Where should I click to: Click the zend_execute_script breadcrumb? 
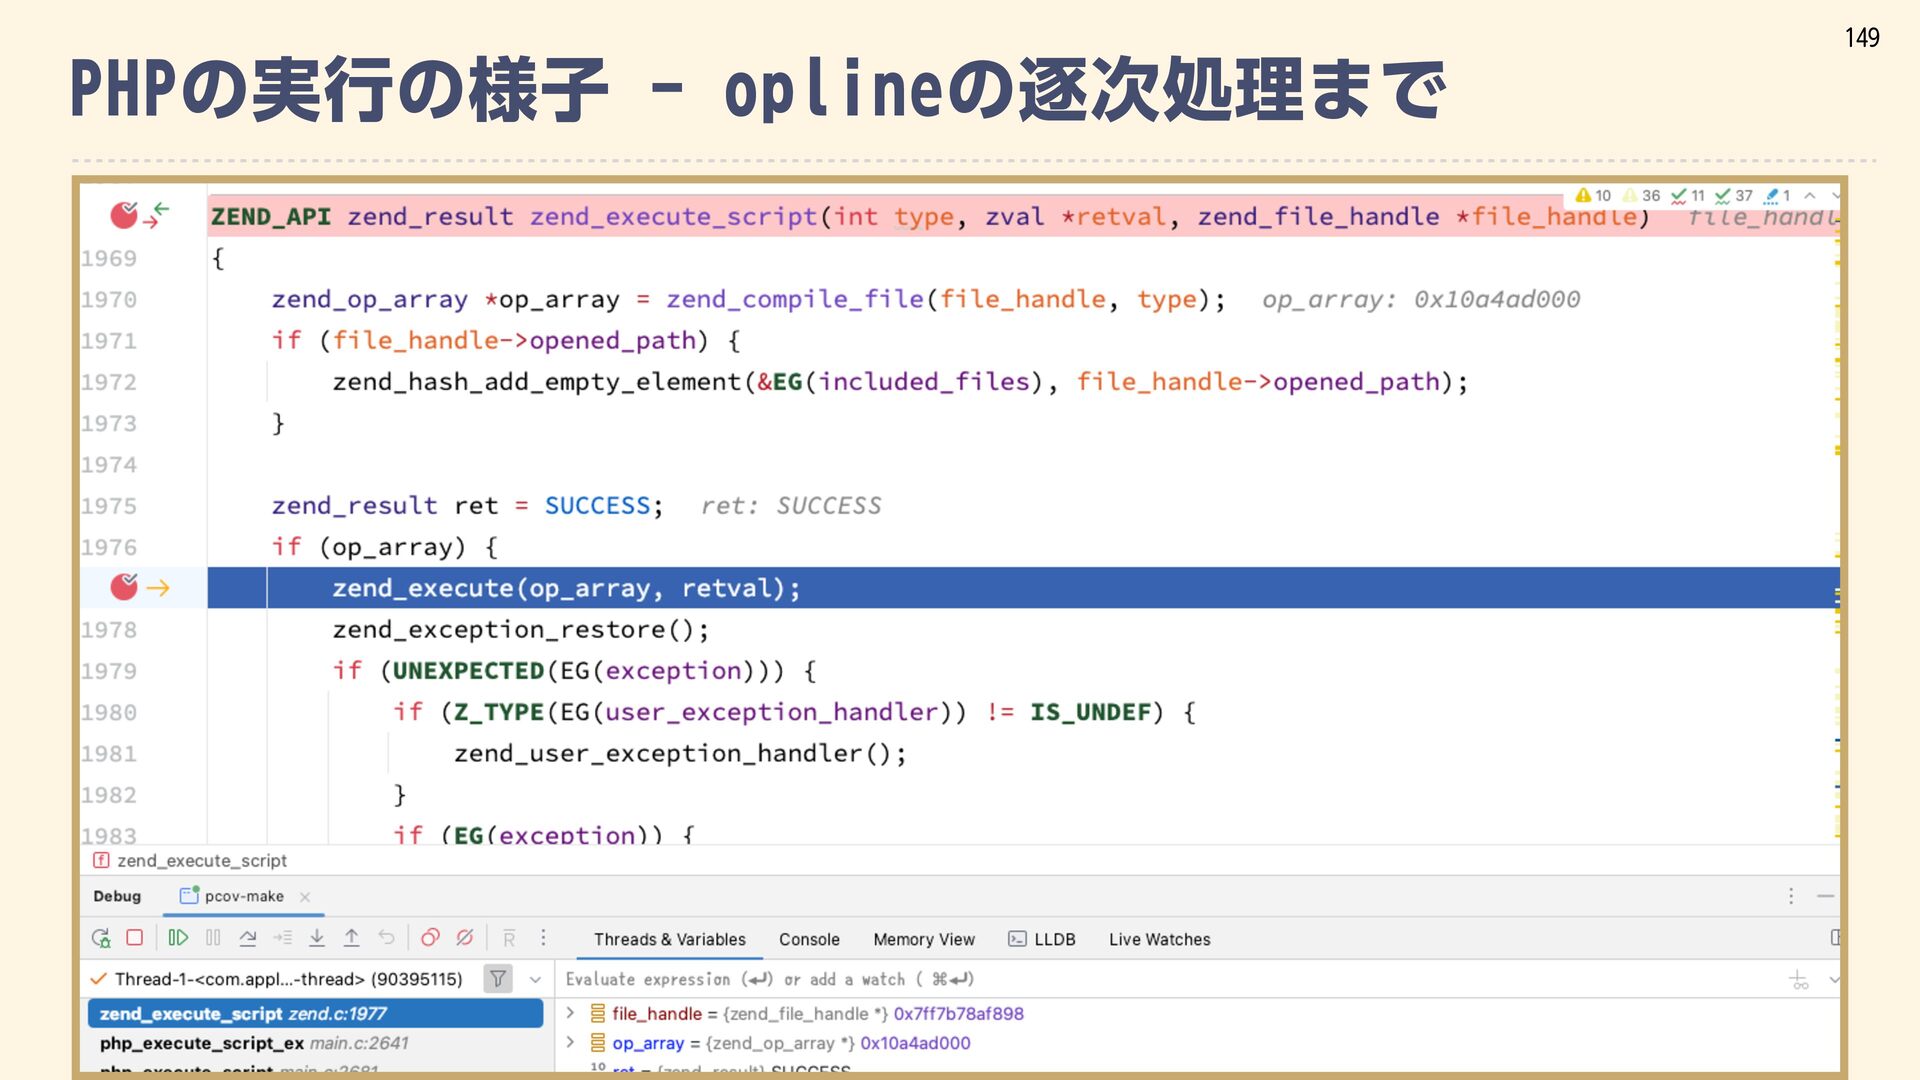[201, 861]
